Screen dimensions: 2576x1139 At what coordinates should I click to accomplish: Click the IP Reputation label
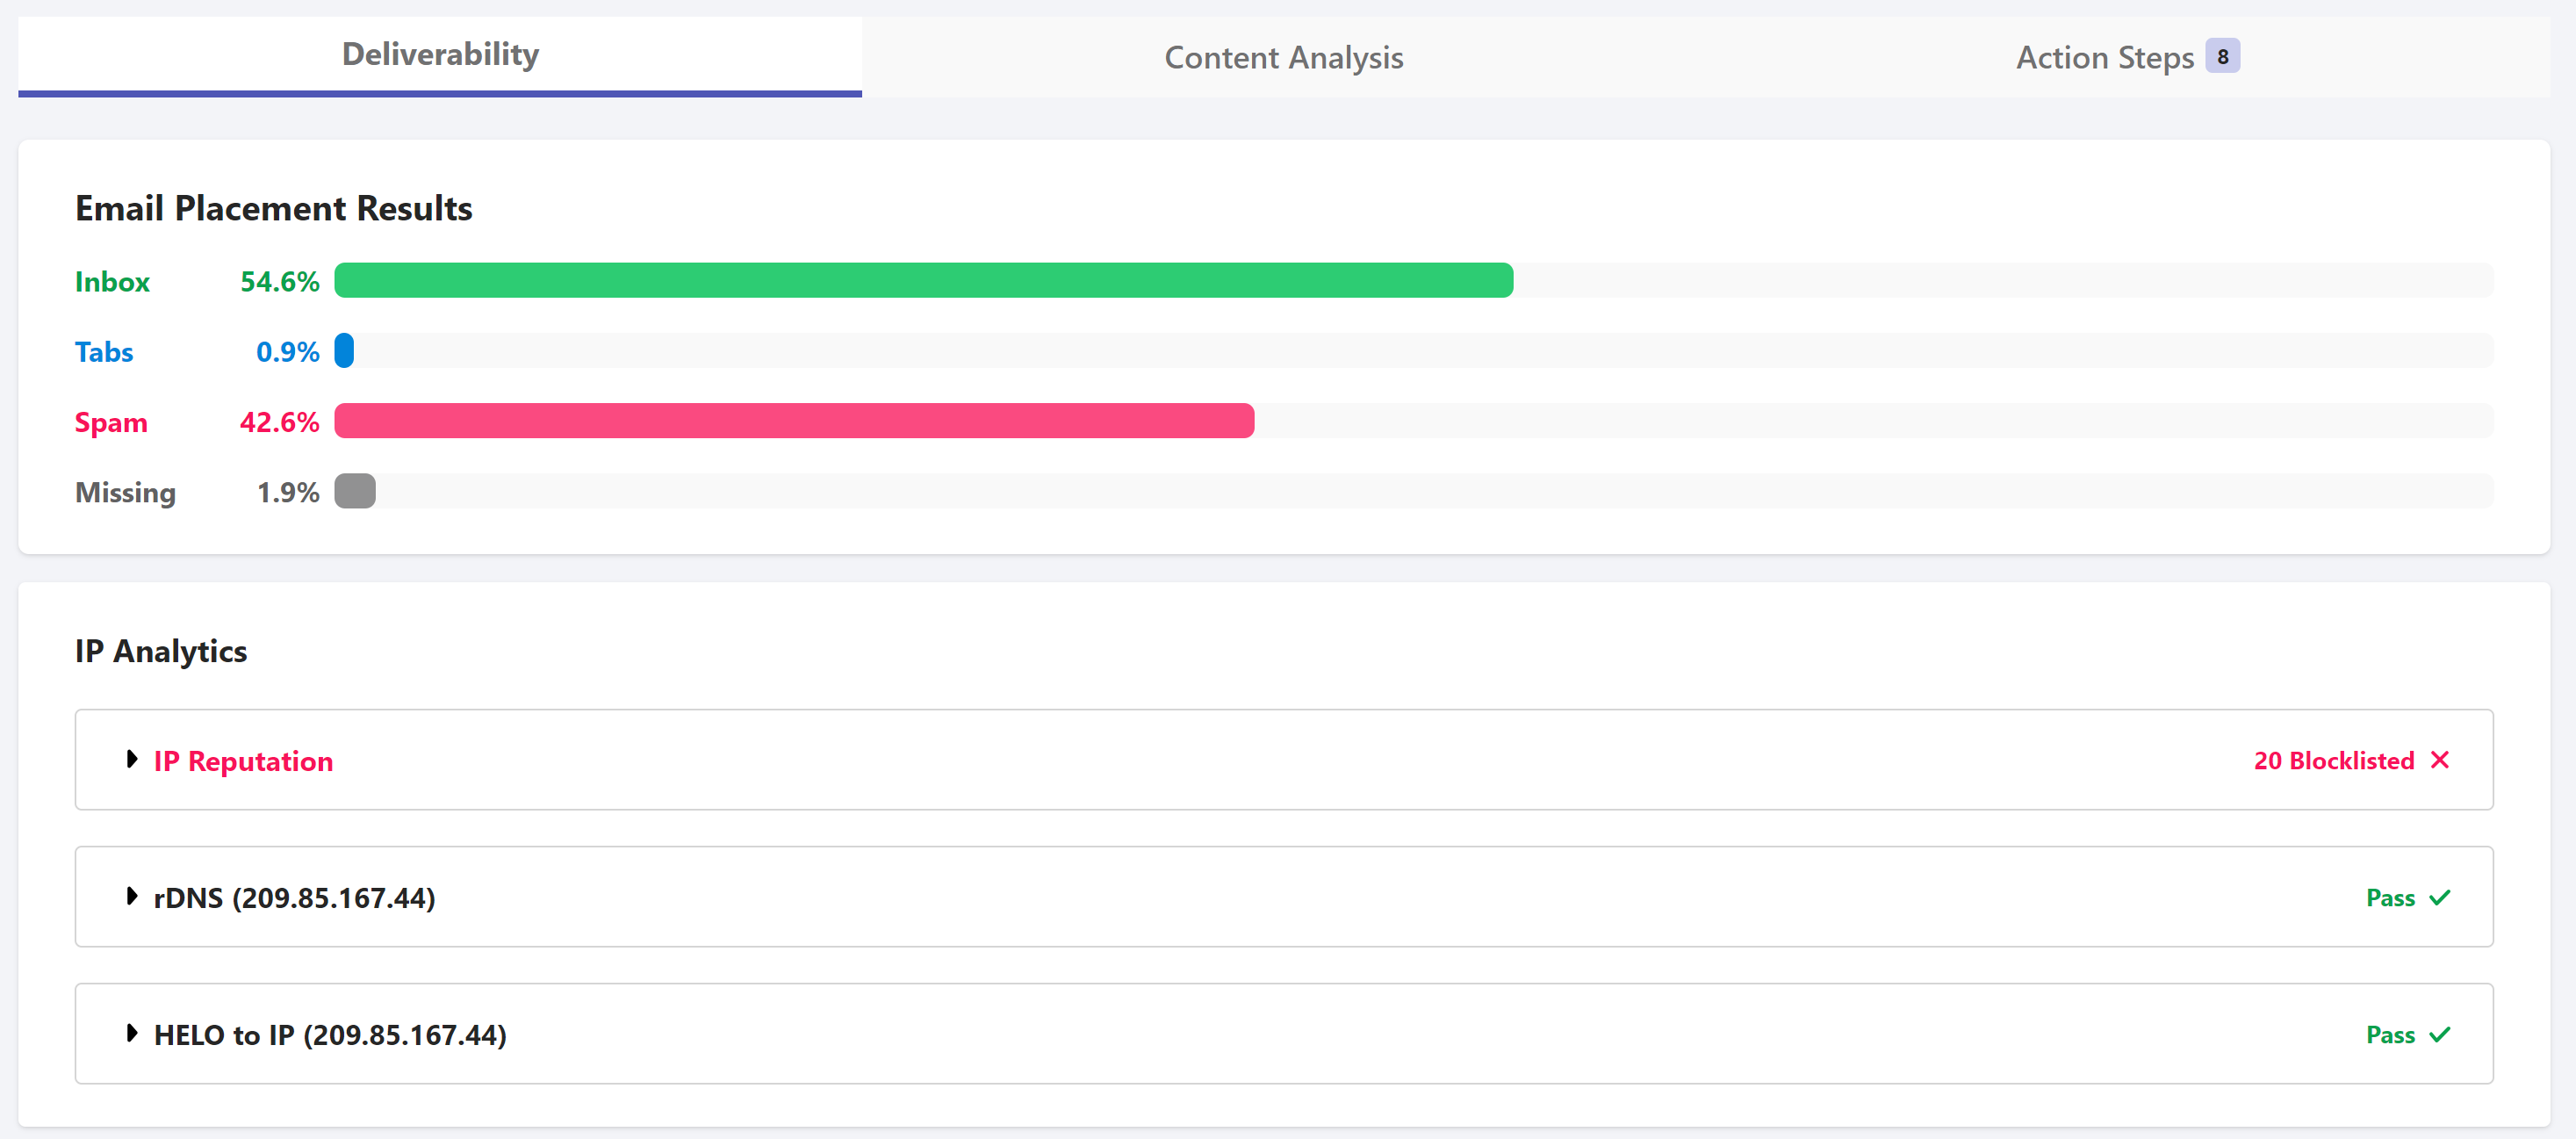243,761
